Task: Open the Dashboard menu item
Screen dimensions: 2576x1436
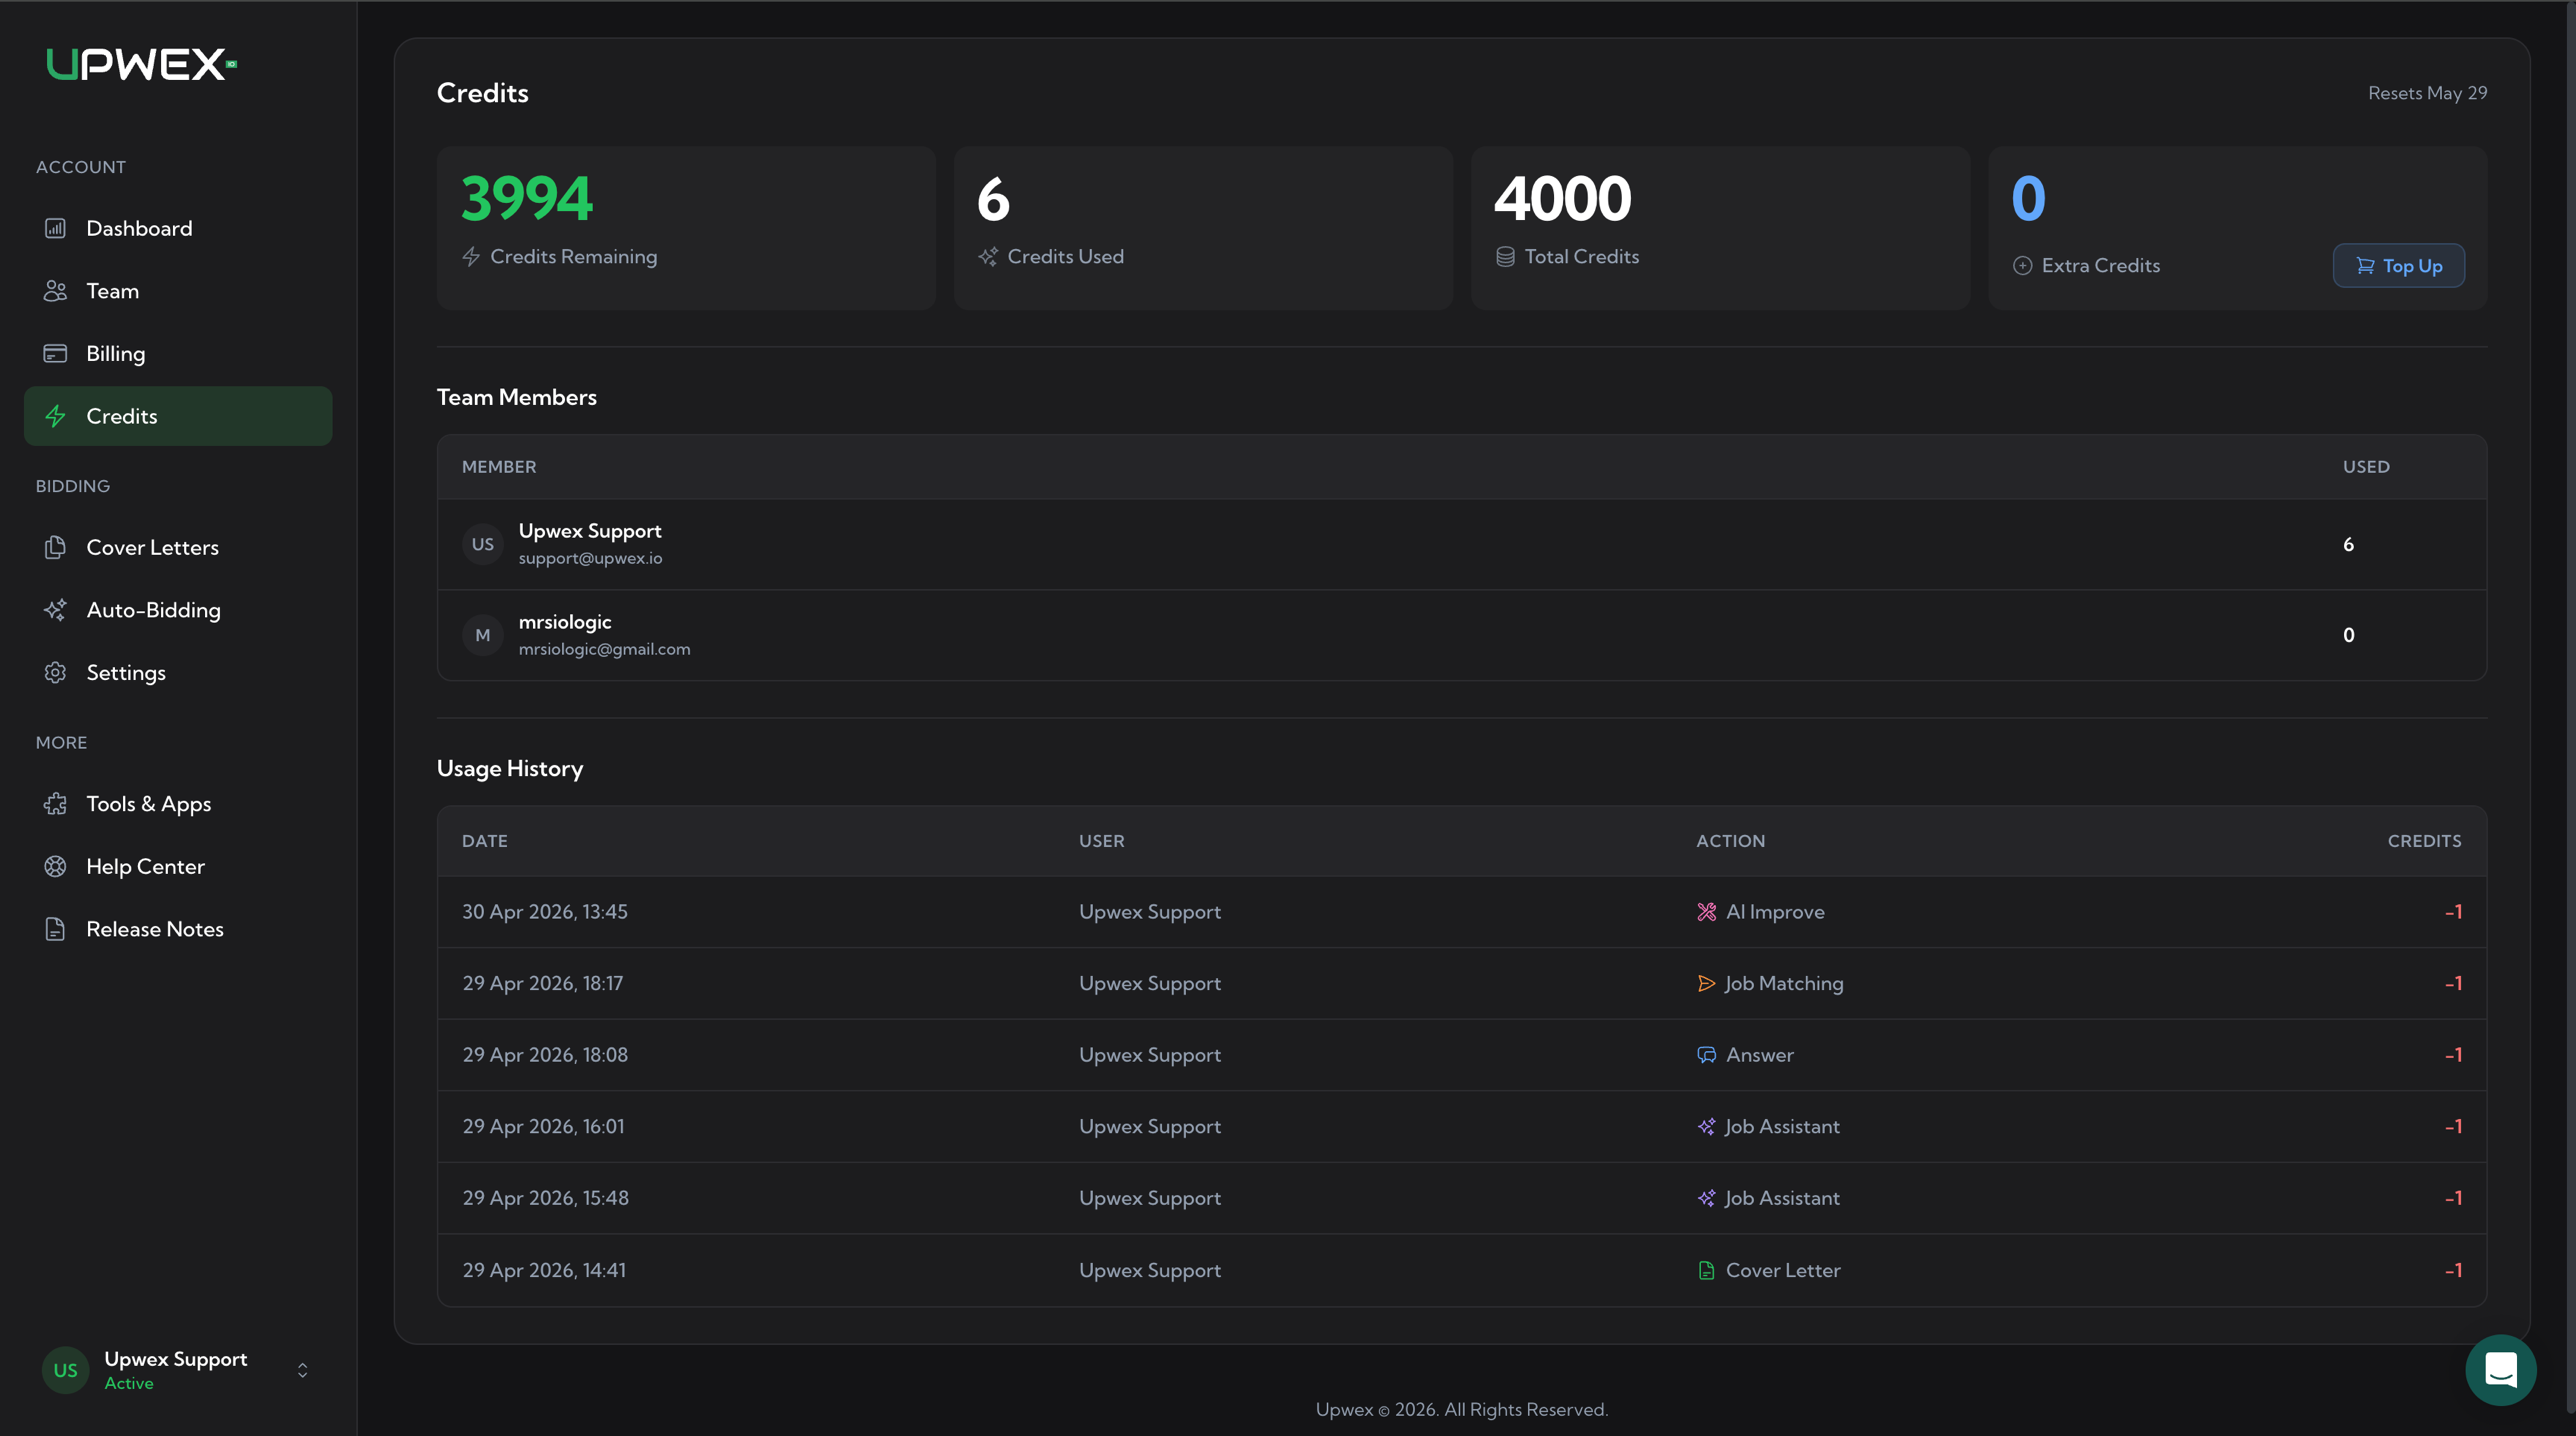Action: tap(178, 228)
